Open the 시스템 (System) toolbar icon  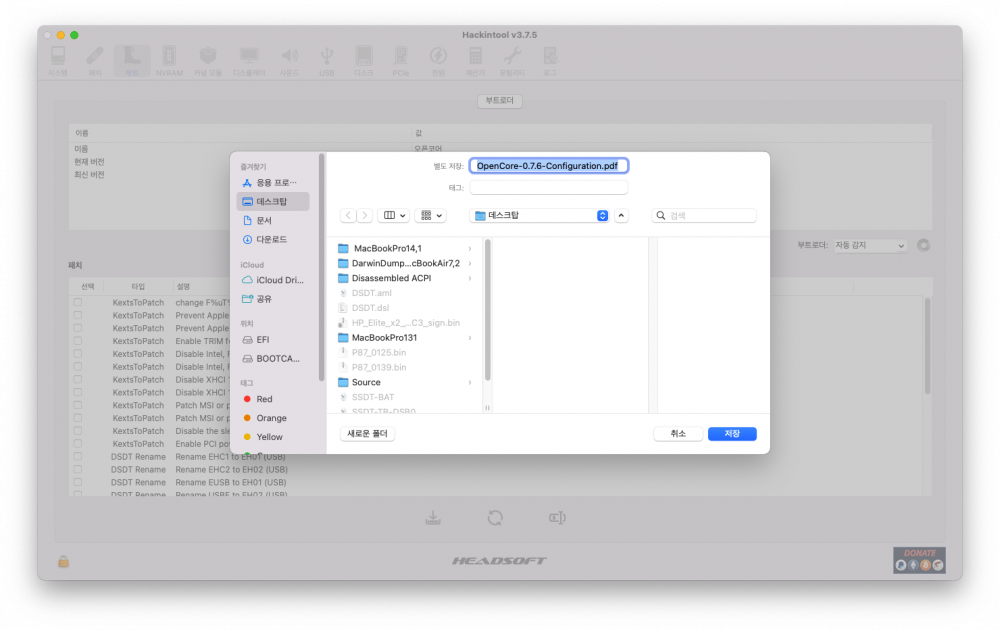(x=58, y=61)
